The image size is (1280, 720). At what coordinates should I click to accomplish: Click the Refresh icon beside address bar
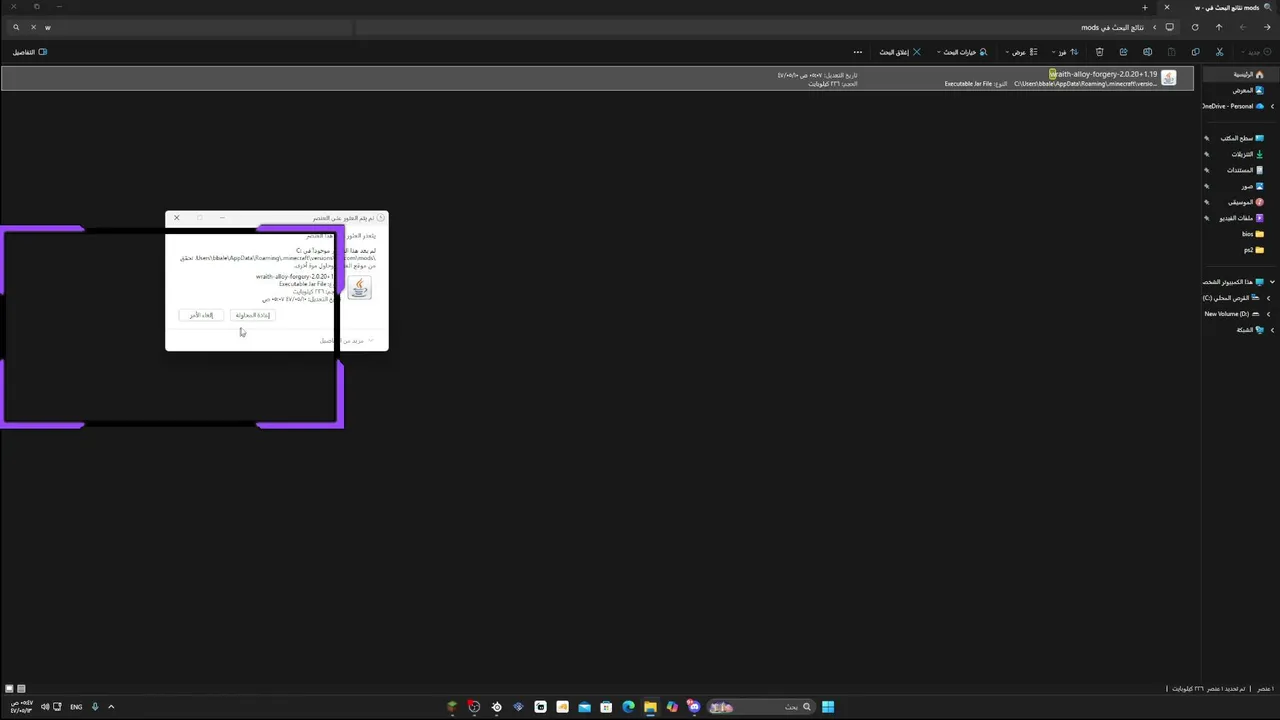pyautogui.click(x=1194, y=27)
